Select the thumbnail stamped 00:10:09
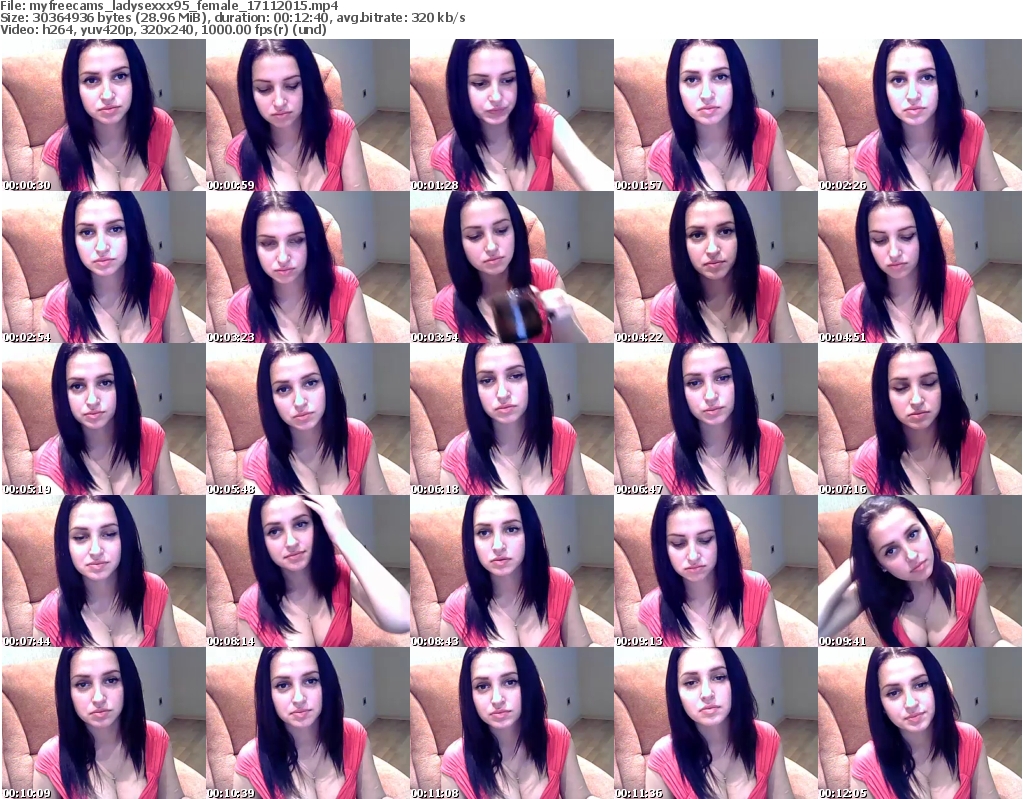 coord(104,723)
